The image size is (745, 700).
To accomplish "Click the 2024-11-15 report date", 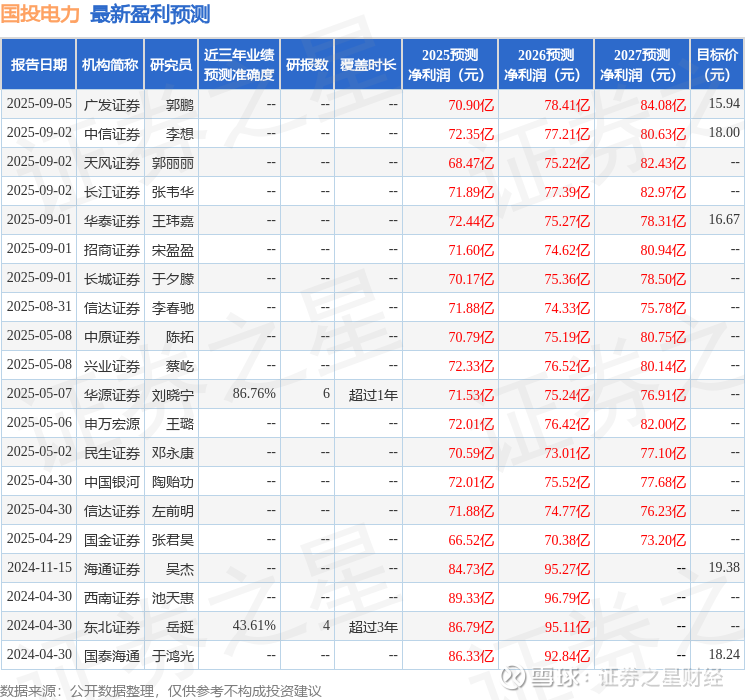I will pos(39,567).
